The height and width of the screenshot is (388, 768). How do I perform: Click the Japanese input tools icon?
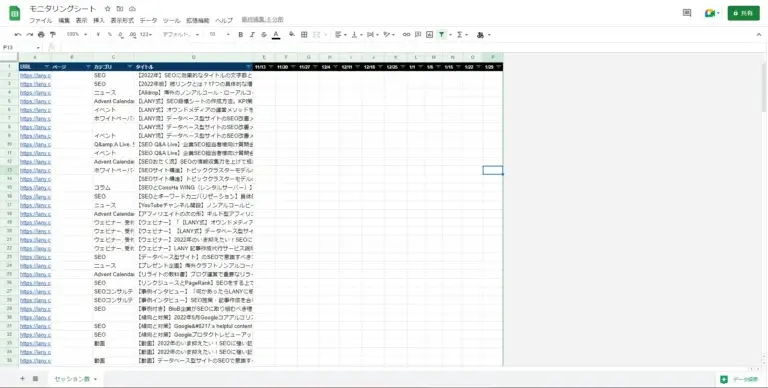[480, 35]
